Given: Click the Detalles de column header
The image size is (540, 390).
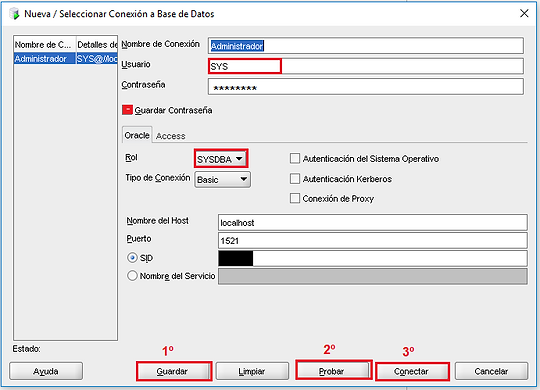Looking at the screenshot, I should point(97,44).
